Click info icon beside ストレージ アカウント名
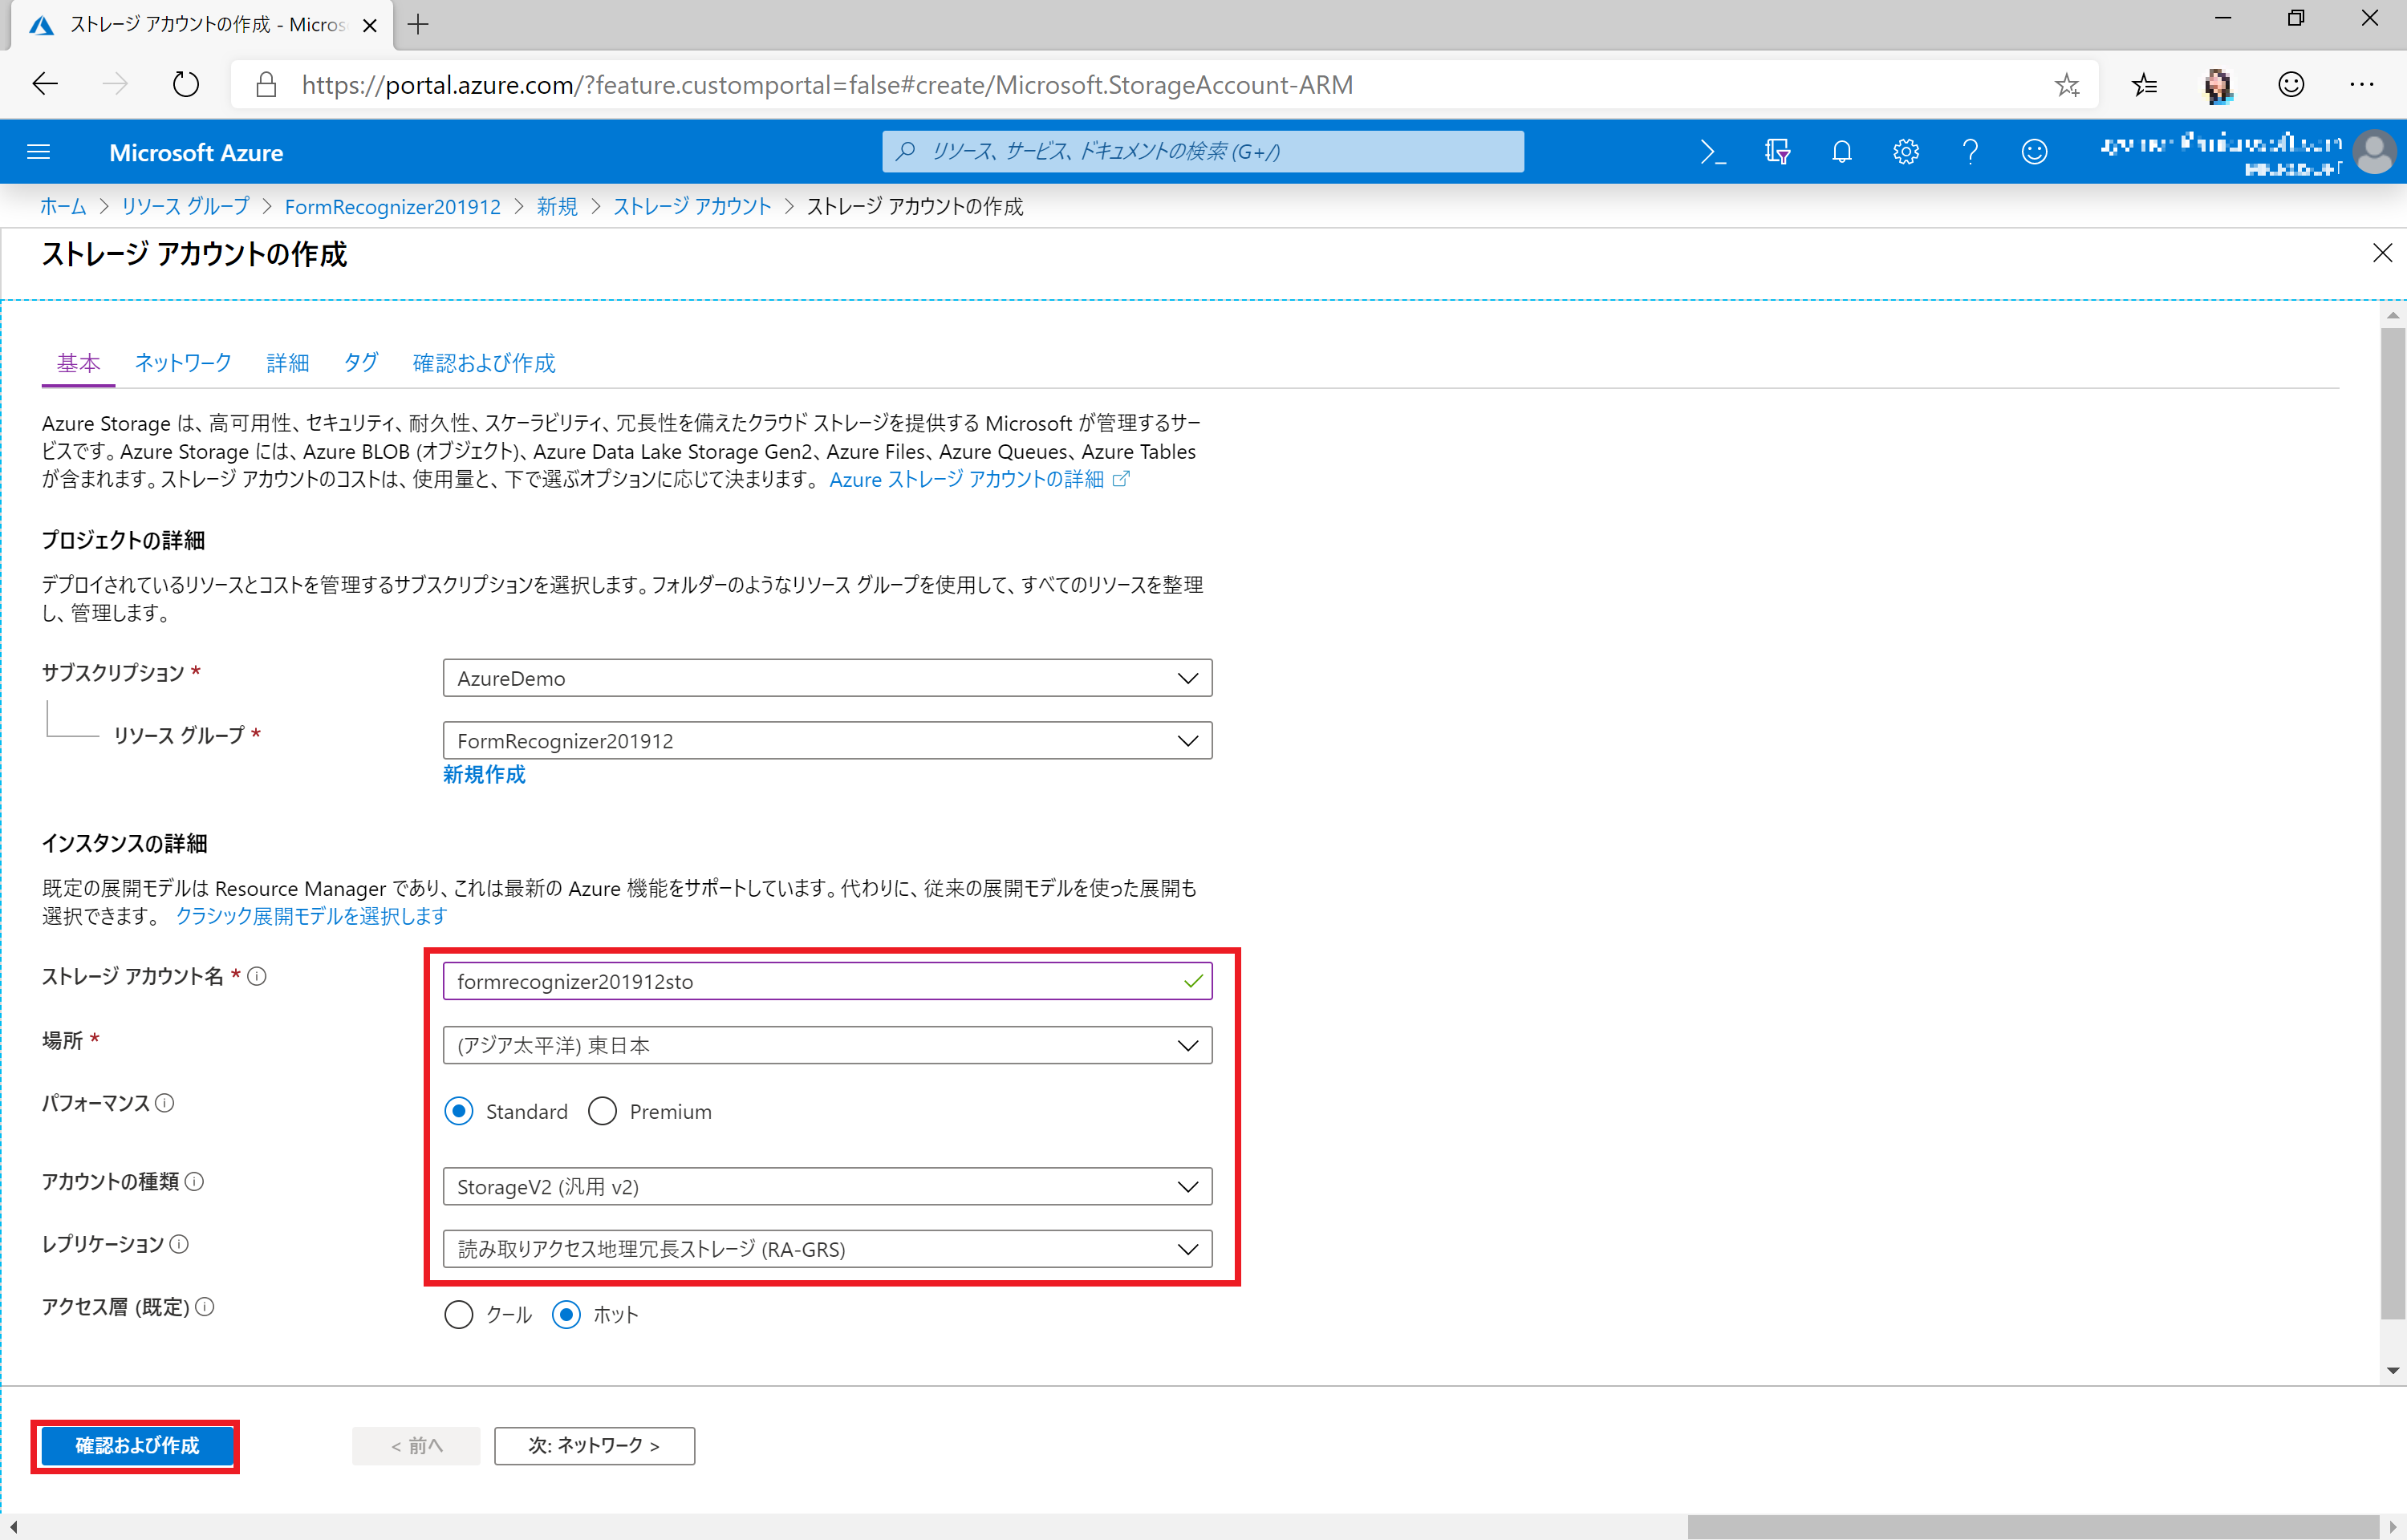This screenshot has height=1540, width=2407. [257, 976]
